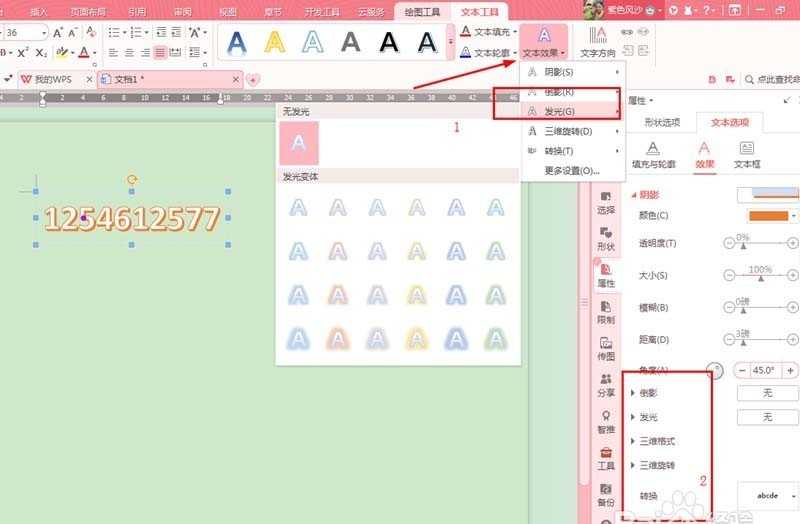Click the 工具 toolbox sidebar icon
The width and height of the screenshot is (800, 524).
click(x=606, y=458)
